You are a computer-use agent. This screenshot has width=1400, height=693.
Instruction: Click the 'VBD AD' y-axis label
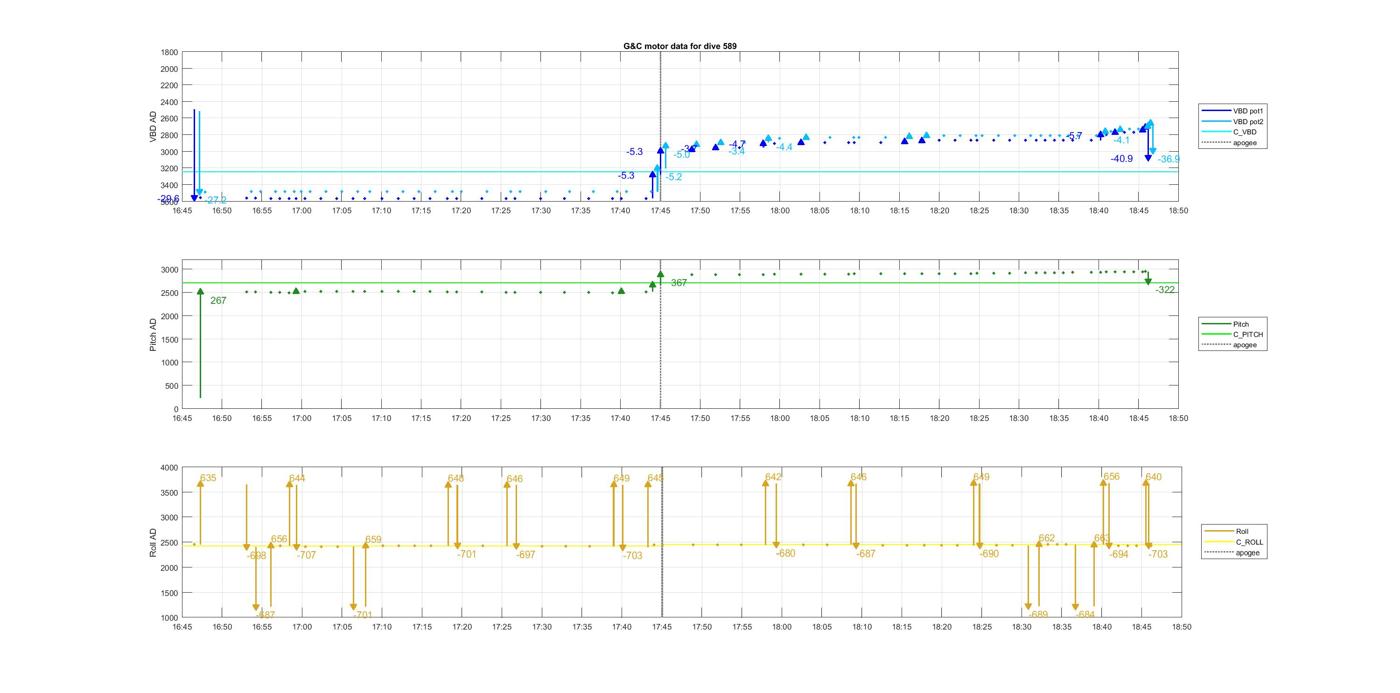[x=154, y=126]
